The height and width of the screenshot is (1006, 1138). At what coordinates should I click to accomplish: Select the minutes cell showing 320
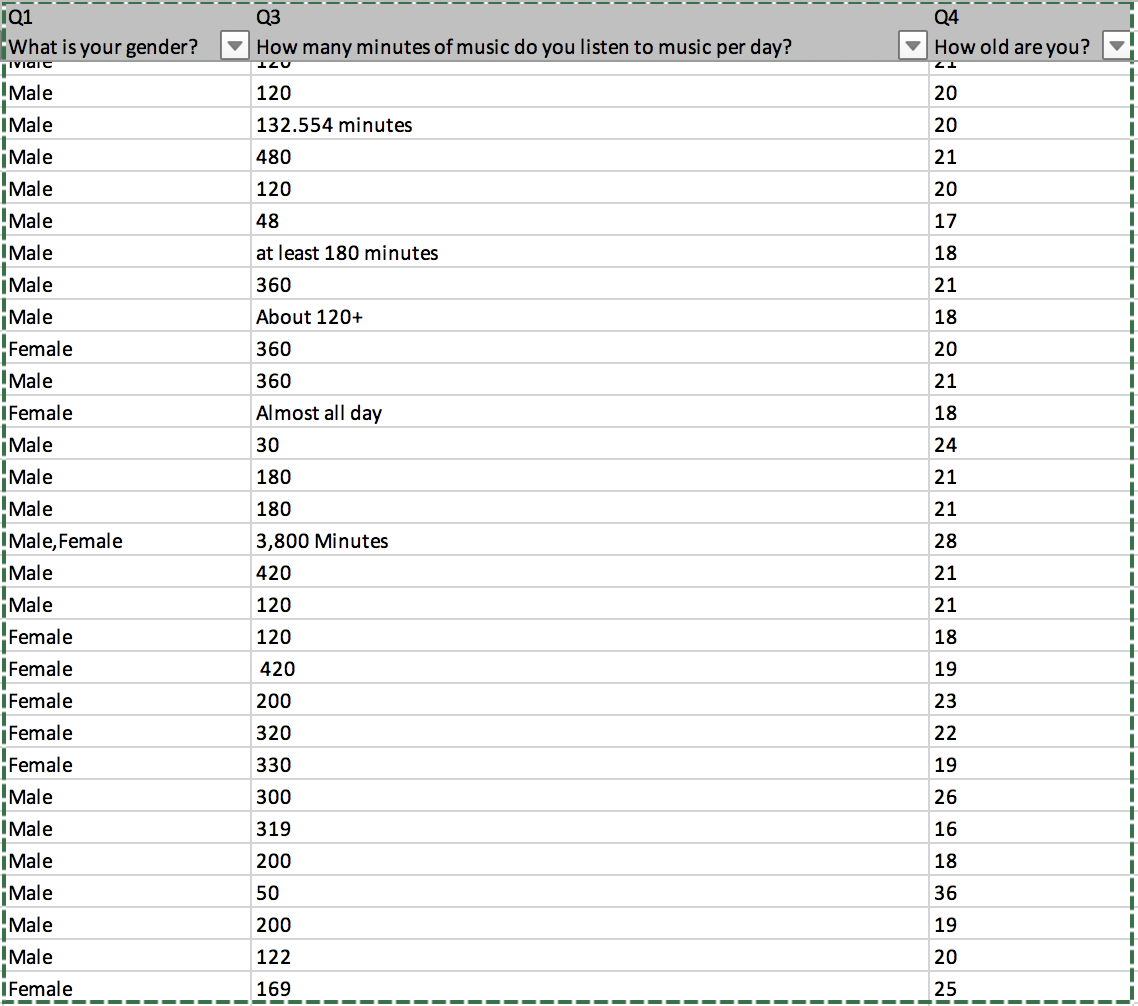click(590, 733)
